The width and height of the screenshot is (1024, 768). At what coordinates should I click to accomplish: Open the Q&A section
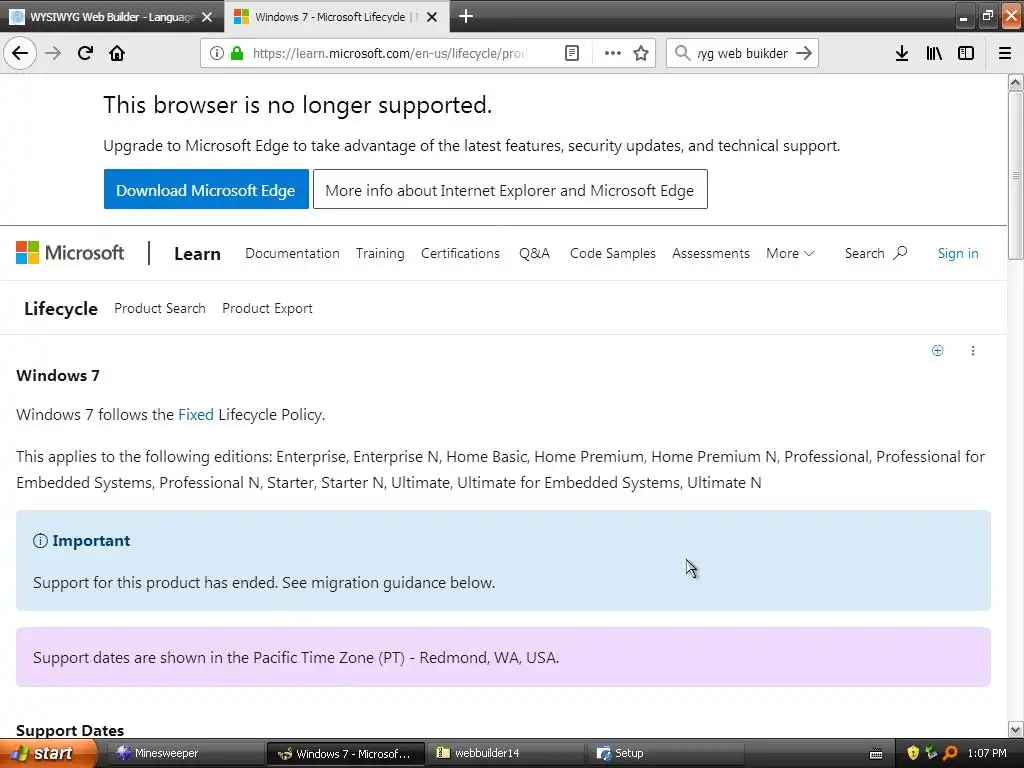point(534,253)
